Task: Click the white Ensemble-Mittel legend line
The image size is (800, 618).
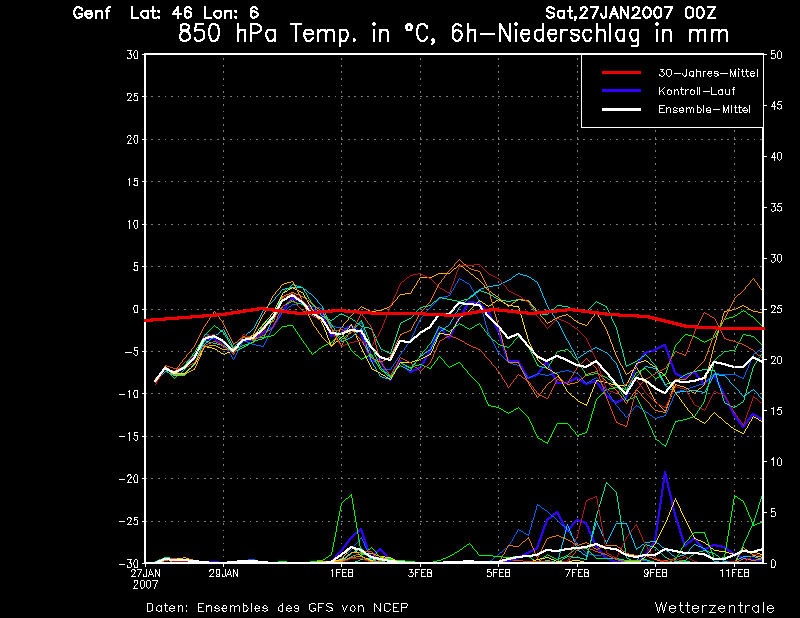Action: pyautogui.click(x=621, y=109)
